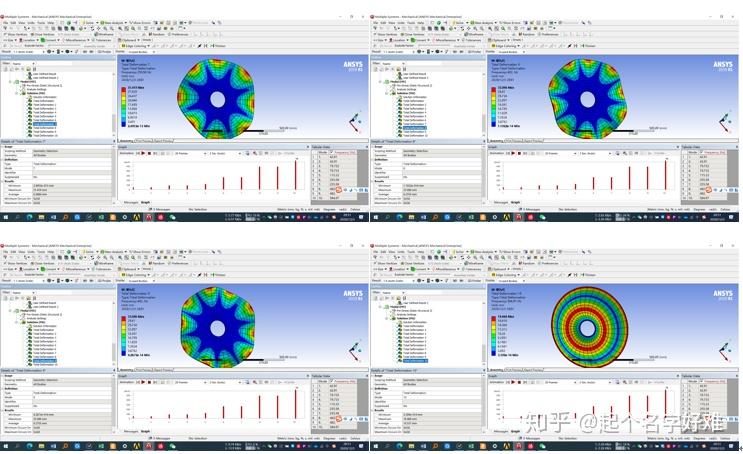Open Messages tab in Total Deformation 7 window

pyautogui.click(x=131, y=202)
